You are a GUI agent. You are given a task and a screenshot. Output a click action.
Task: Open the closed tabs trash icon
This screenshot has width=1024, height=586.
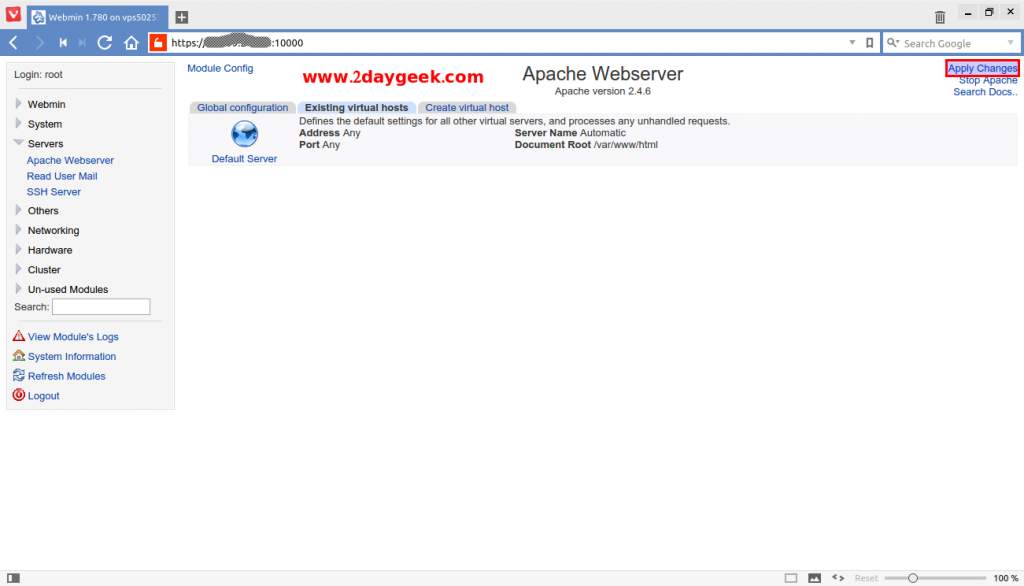pyautogui.click(x=940, y=17)
